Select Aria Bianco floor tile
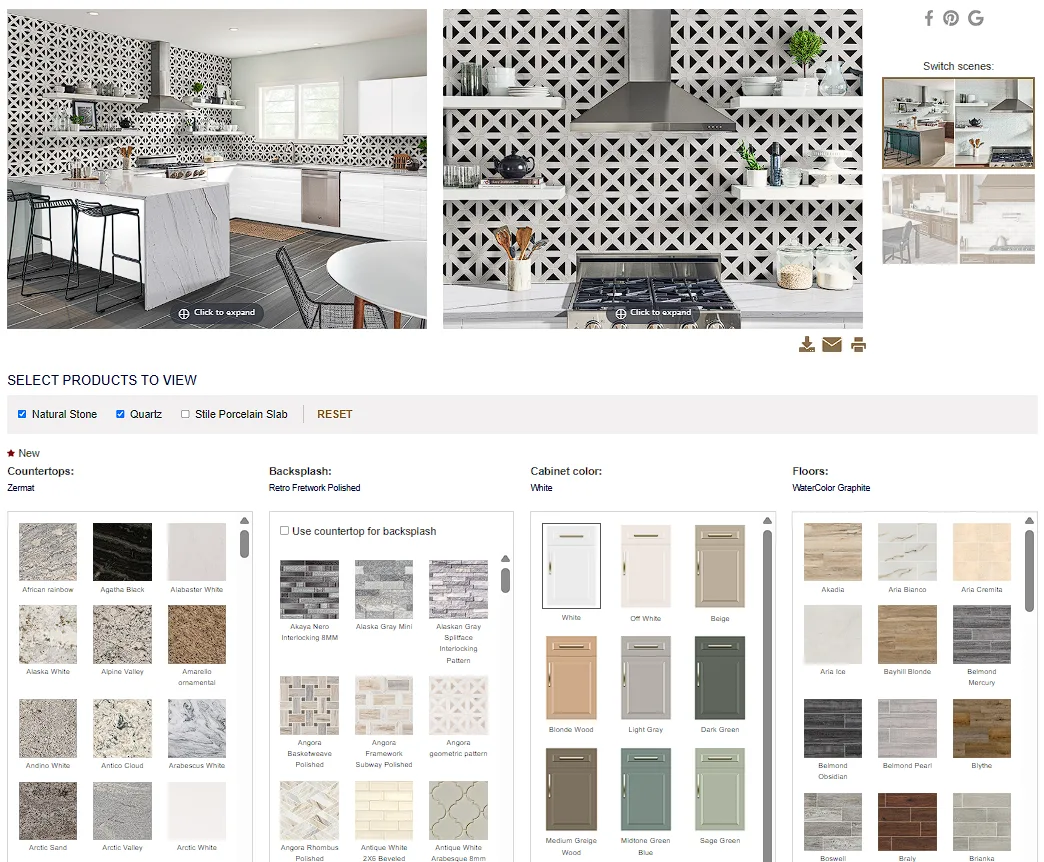The image size is (1044, 862). 908,552
